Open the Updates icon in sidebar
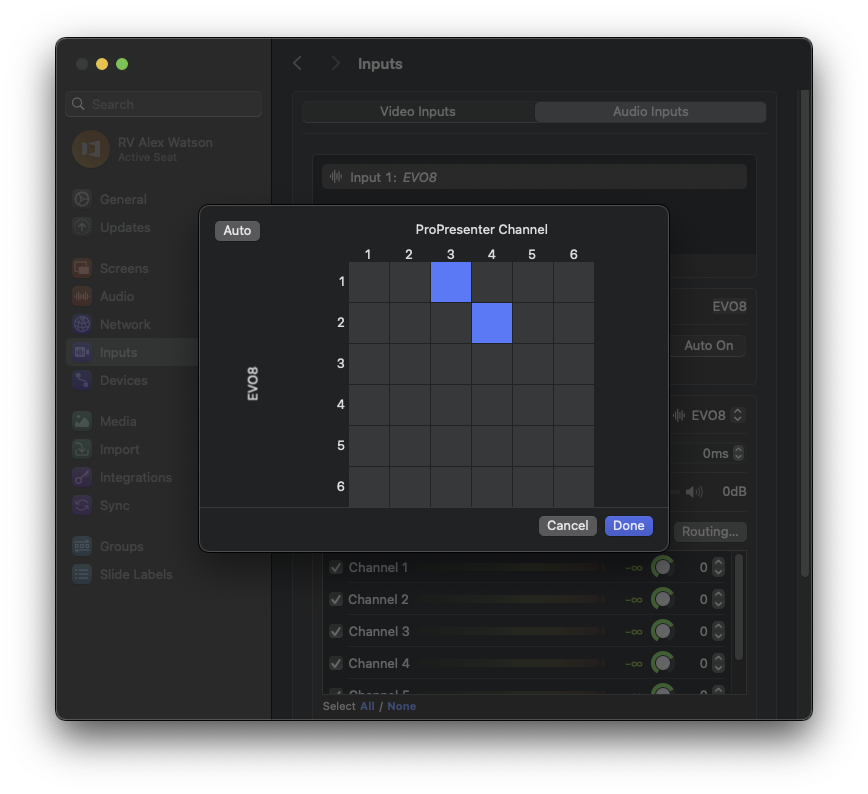The image size is (868, 794). [82, 227]
